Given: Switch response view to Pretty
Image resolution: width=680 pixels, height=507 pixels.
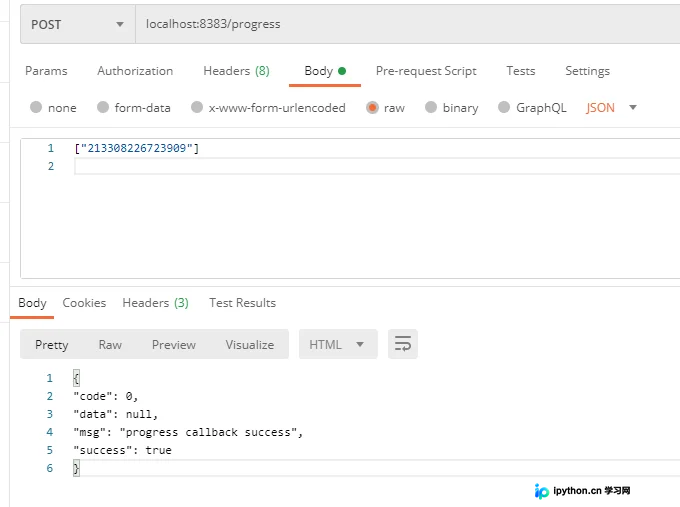Looking at the screenshot, I should point(52,345).
